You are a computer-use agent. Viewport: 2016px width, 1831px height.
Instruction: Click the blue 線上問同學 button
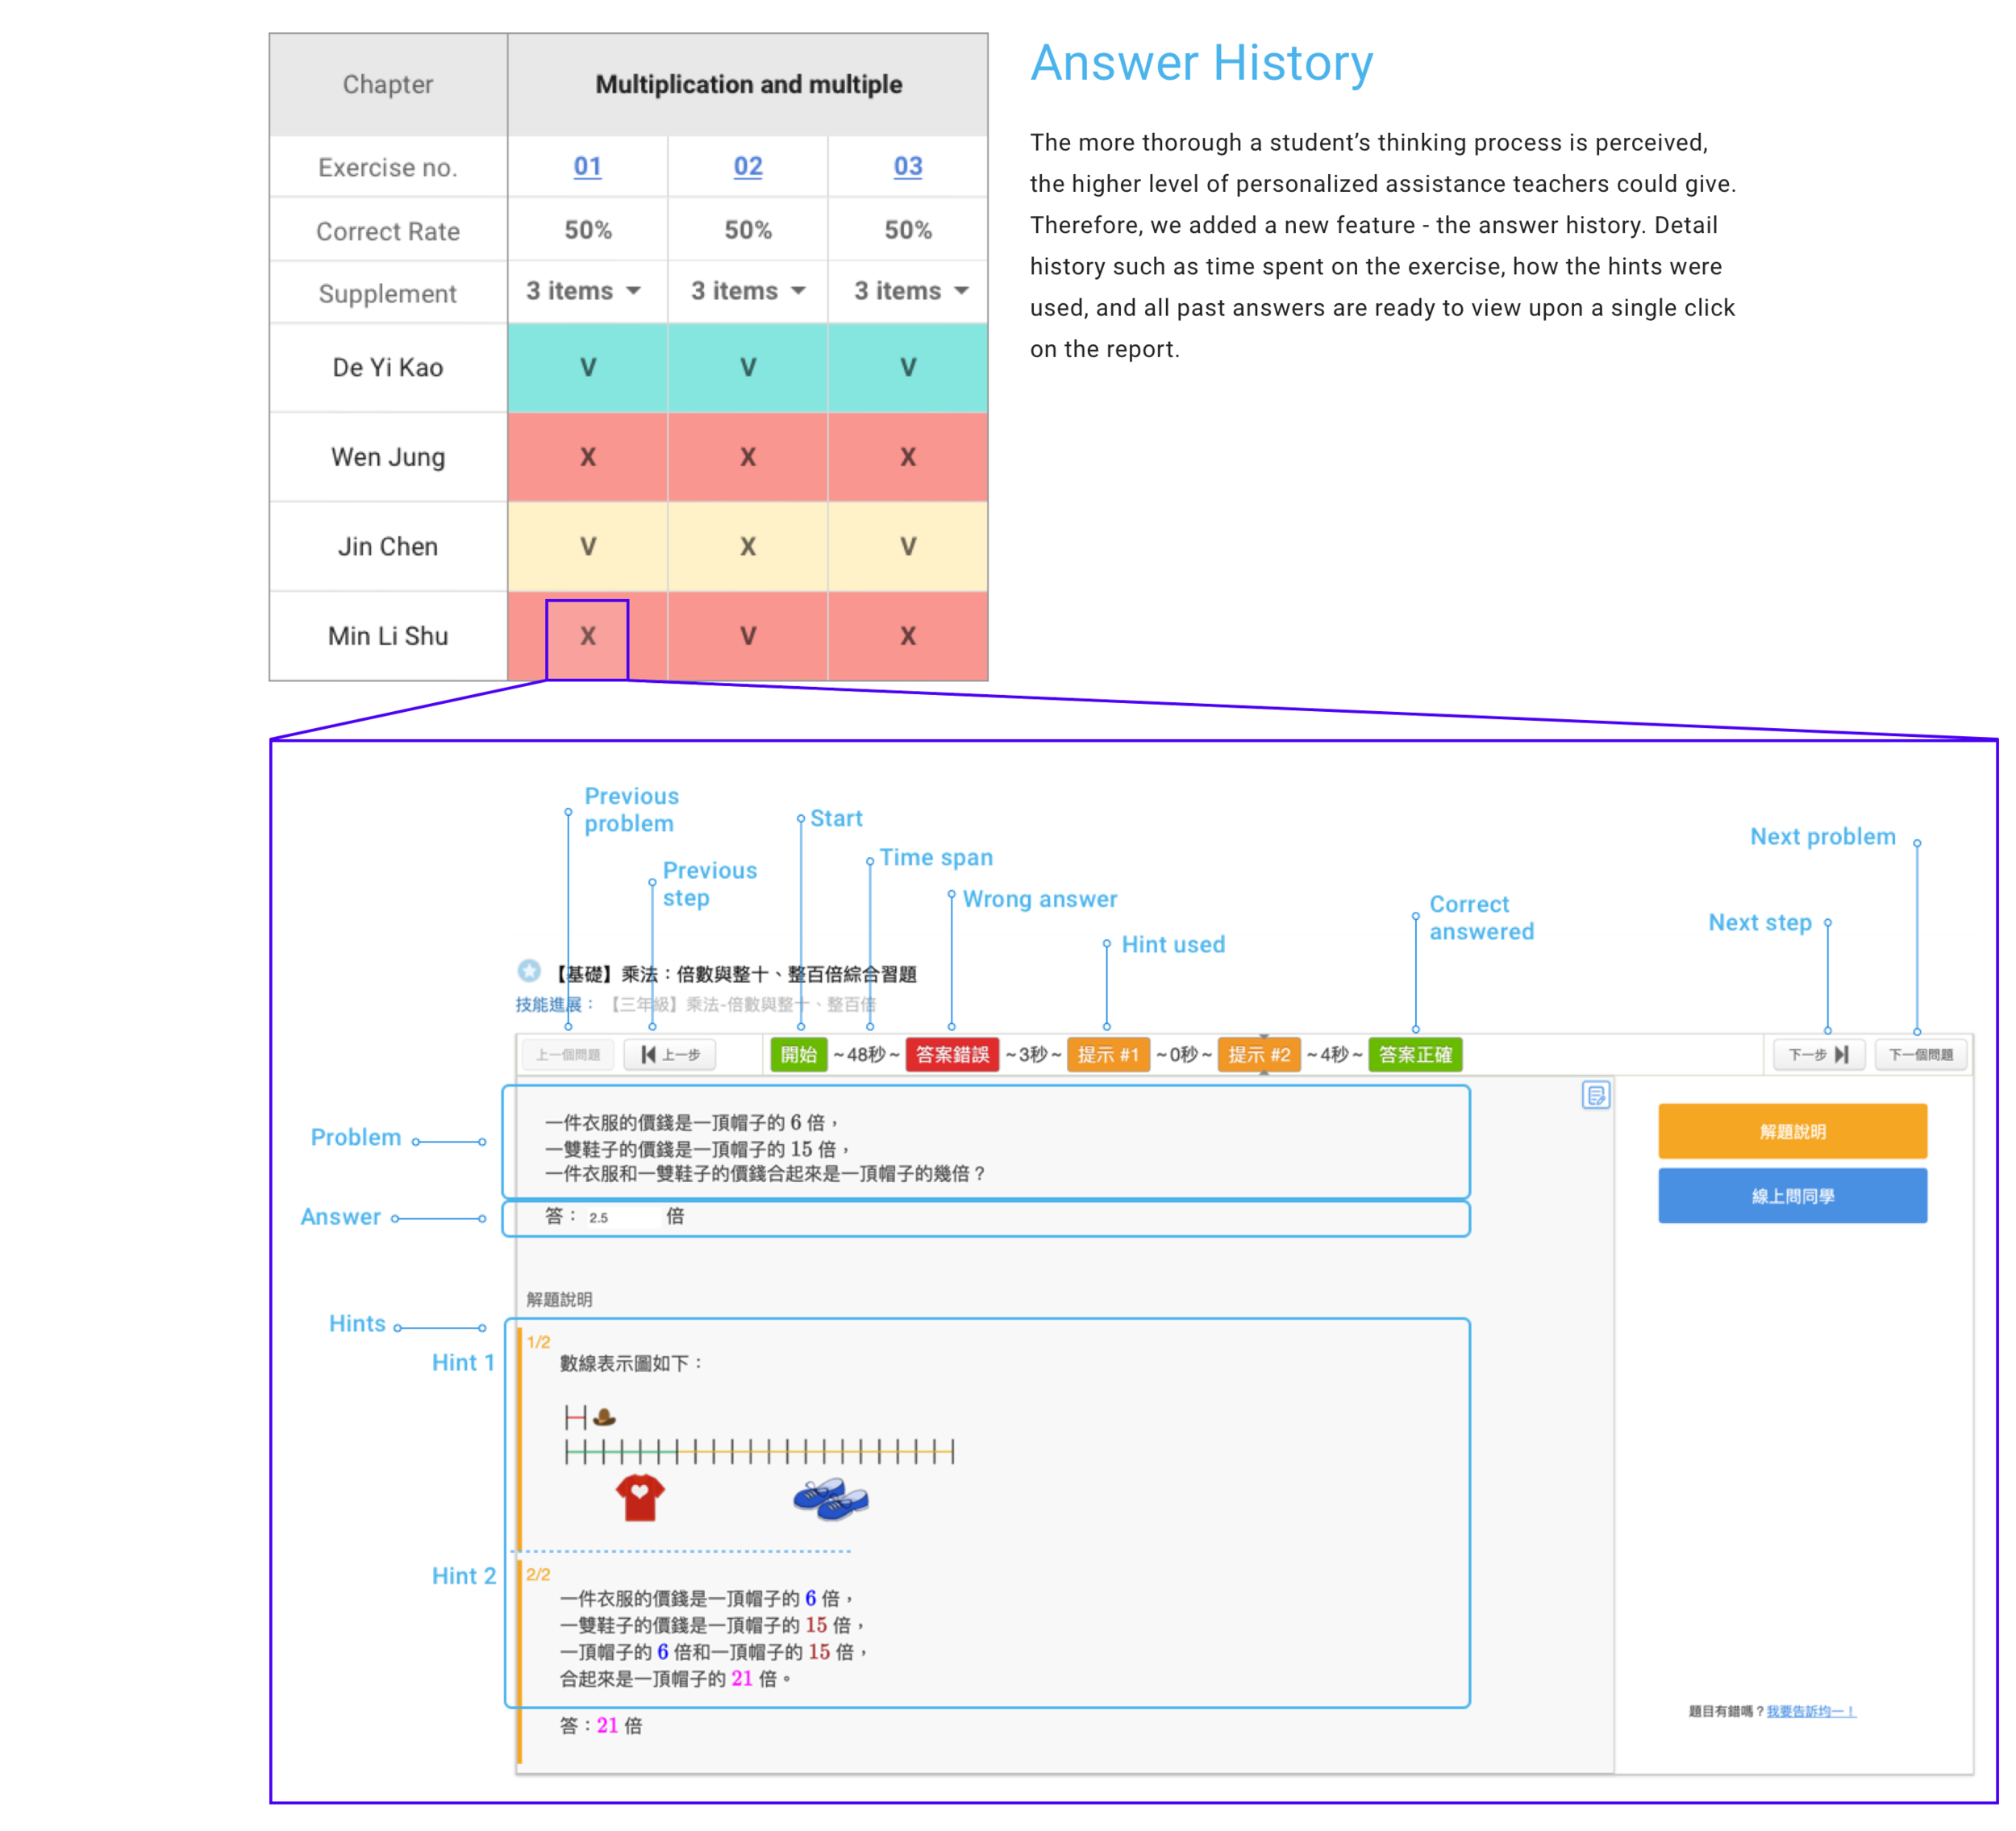1792,1196
